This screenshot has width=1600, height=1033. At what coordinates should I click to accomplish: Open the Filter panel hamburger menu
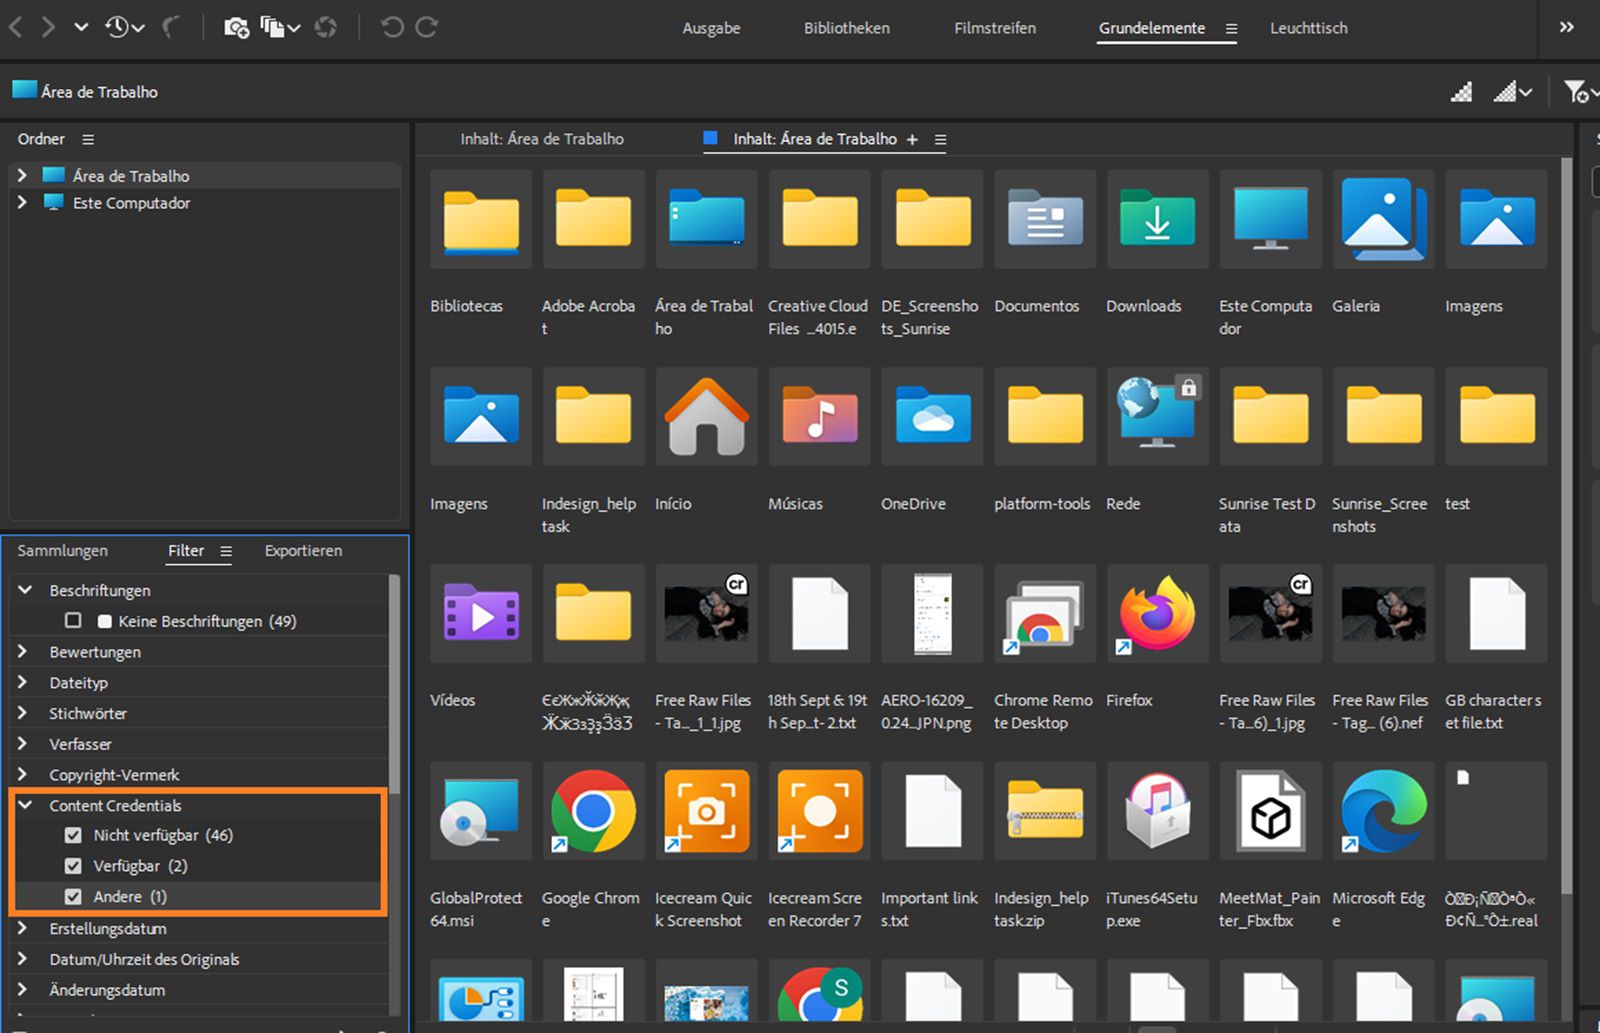click(226, 551)
